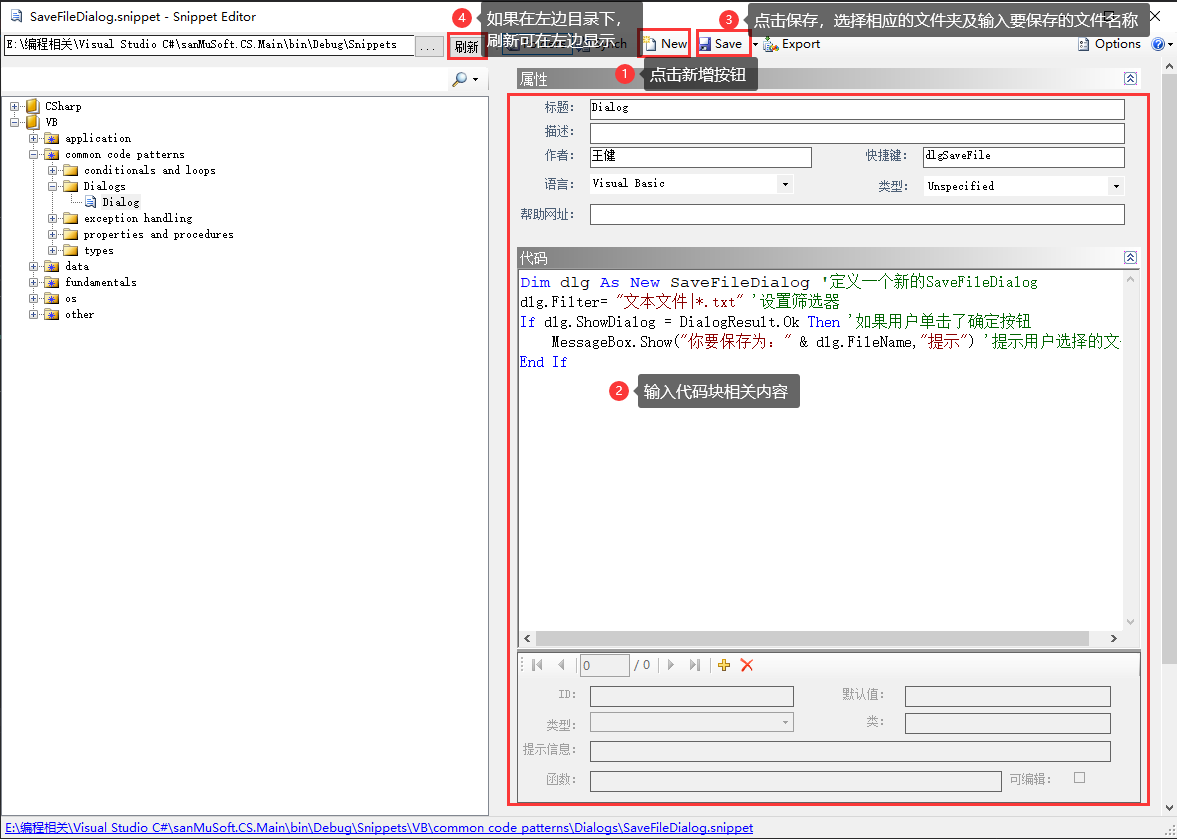Select the properties and procedures tree item
1177x839 pixels.
pyautogui.click(x=158, y=234)
